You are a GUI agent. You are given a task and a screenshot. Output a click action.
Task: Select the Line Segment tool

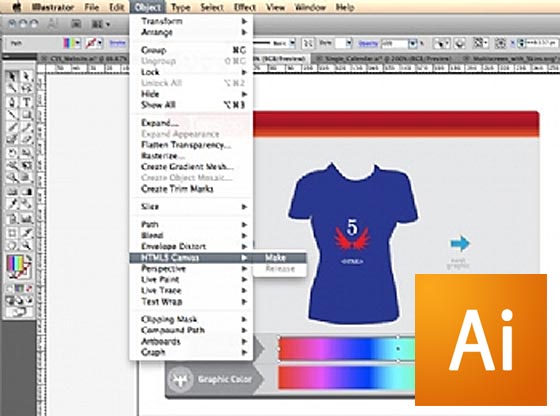(12, 115)
